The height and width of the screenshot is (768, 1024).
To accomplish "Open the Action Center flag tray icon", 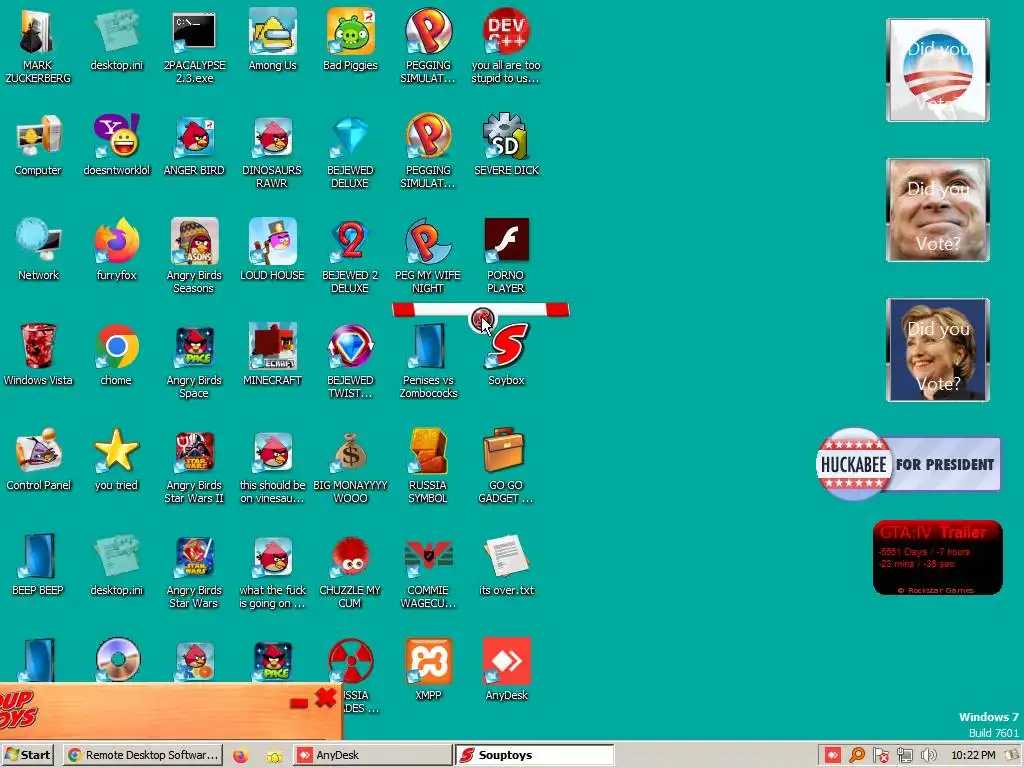I will (x=881, y=756).
